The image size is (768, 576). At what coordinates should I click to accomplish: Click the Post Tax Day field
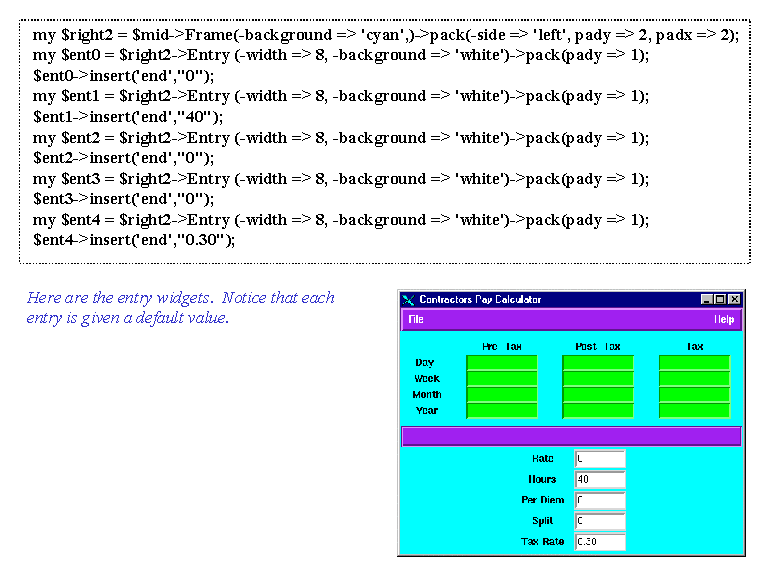(598, 363)
